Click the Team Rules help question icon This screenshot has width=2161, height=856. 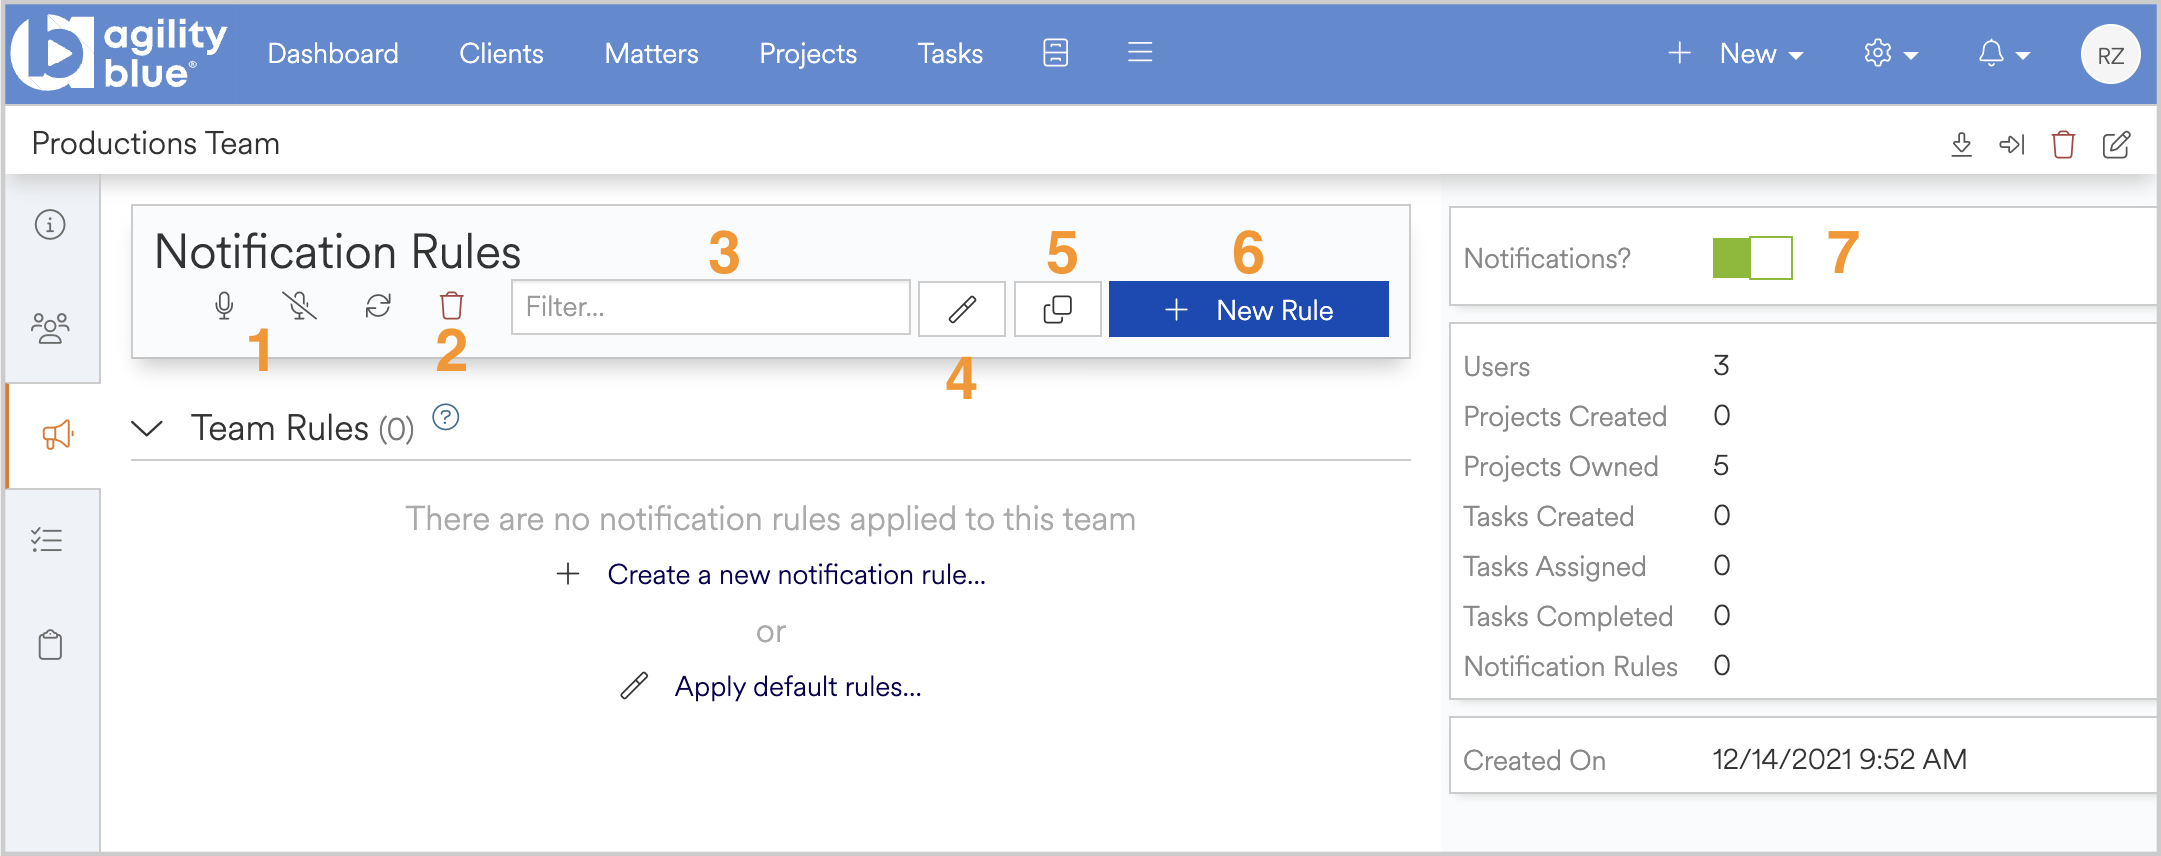(x=446, y=417)
